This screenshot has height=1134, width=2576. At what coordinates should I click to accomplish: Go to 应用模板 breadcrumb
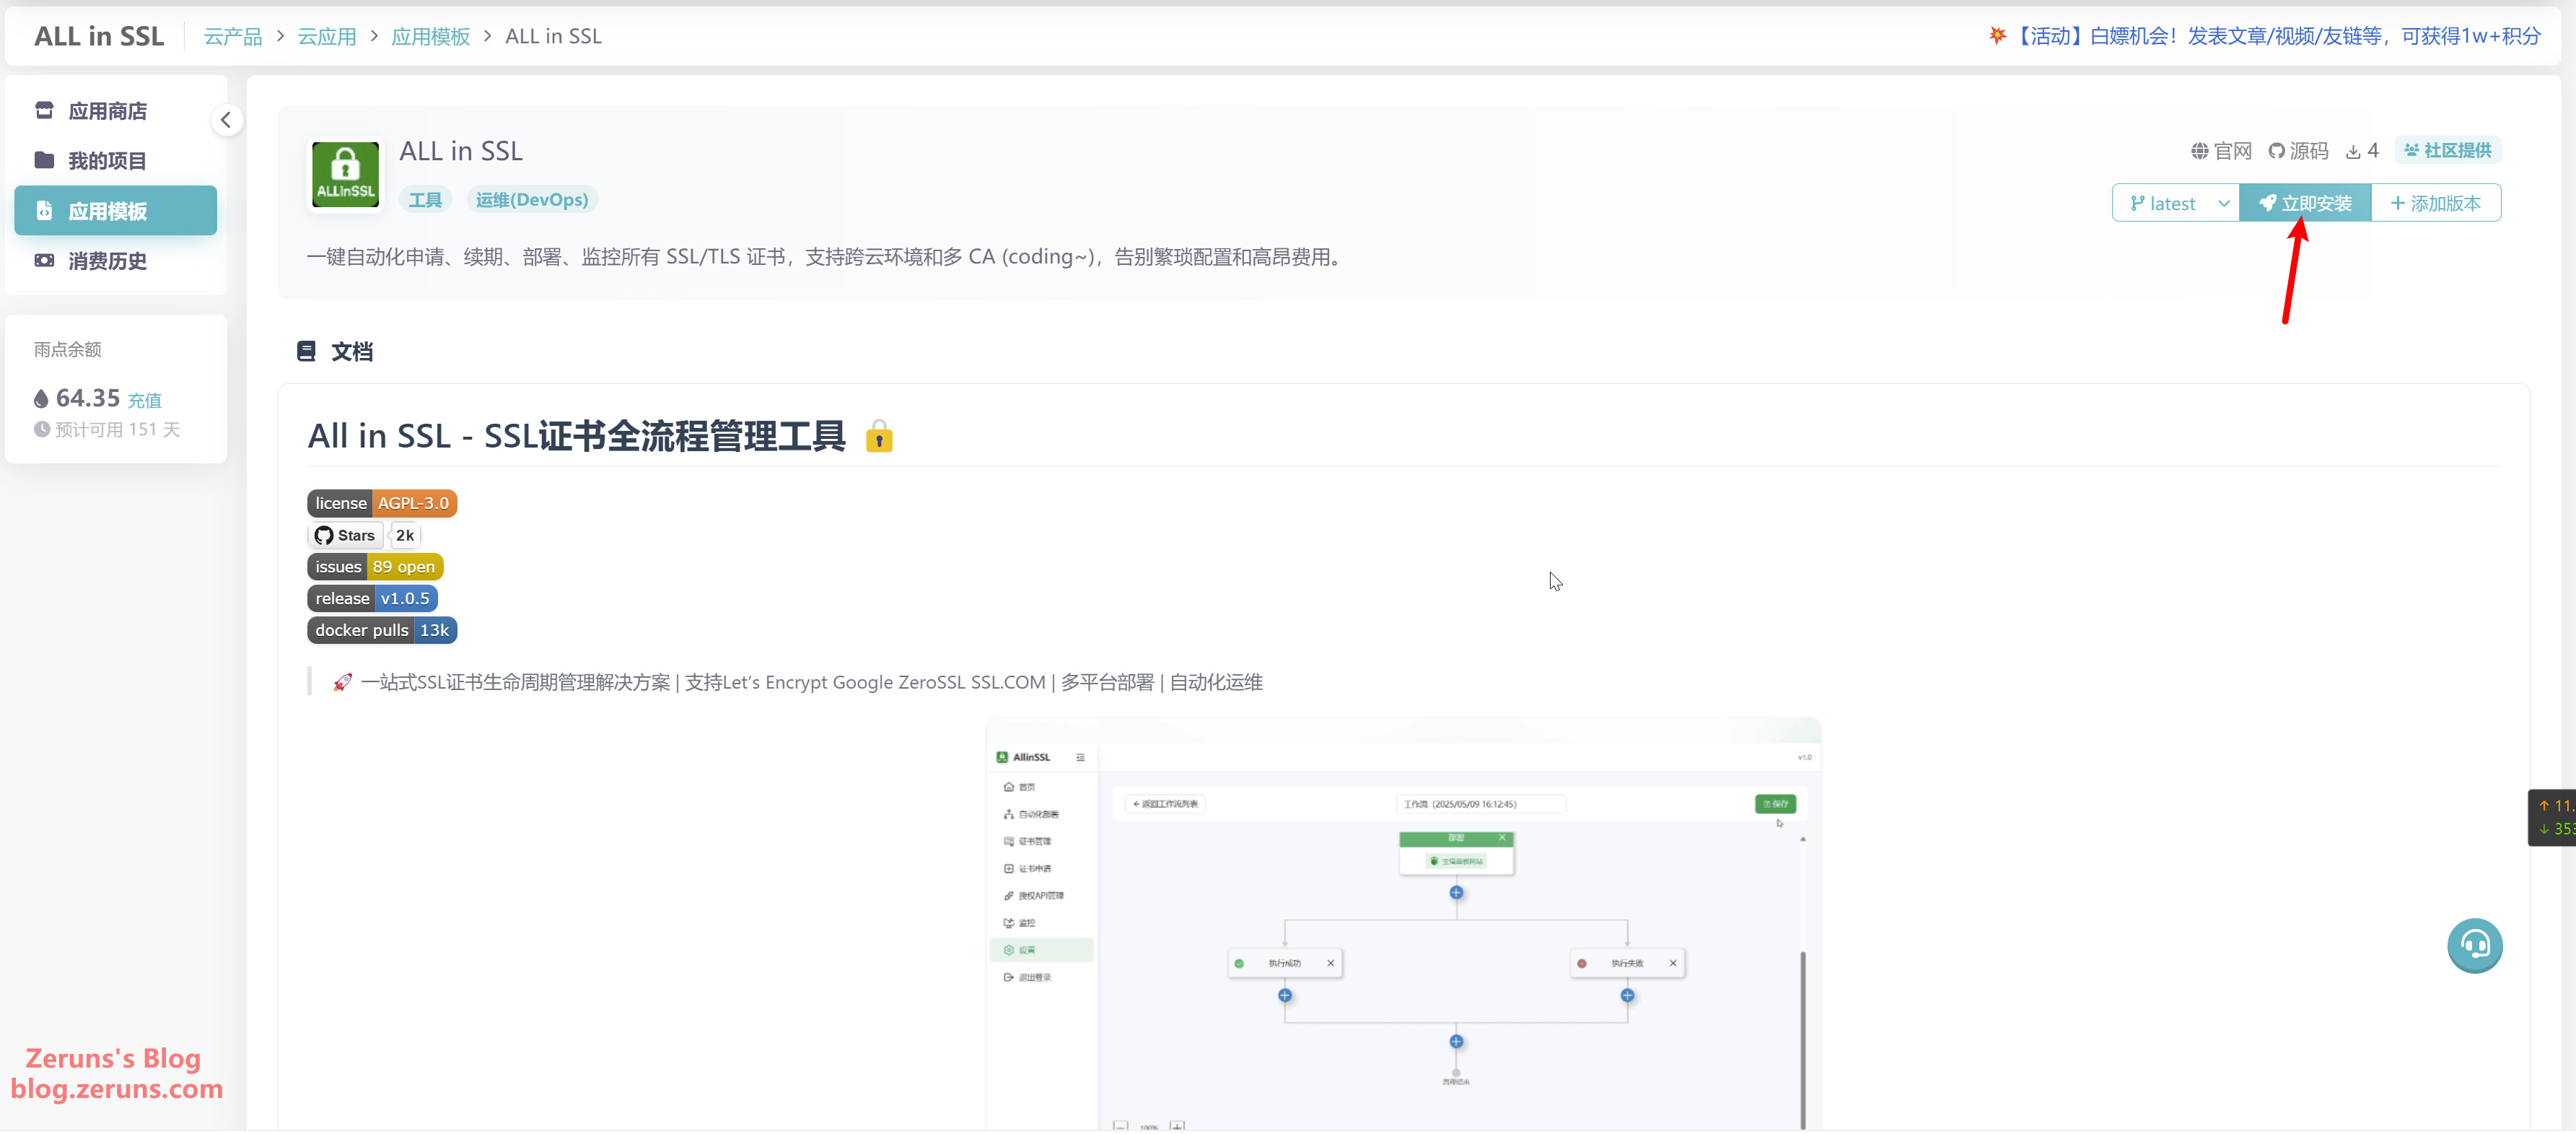[430, 36]
